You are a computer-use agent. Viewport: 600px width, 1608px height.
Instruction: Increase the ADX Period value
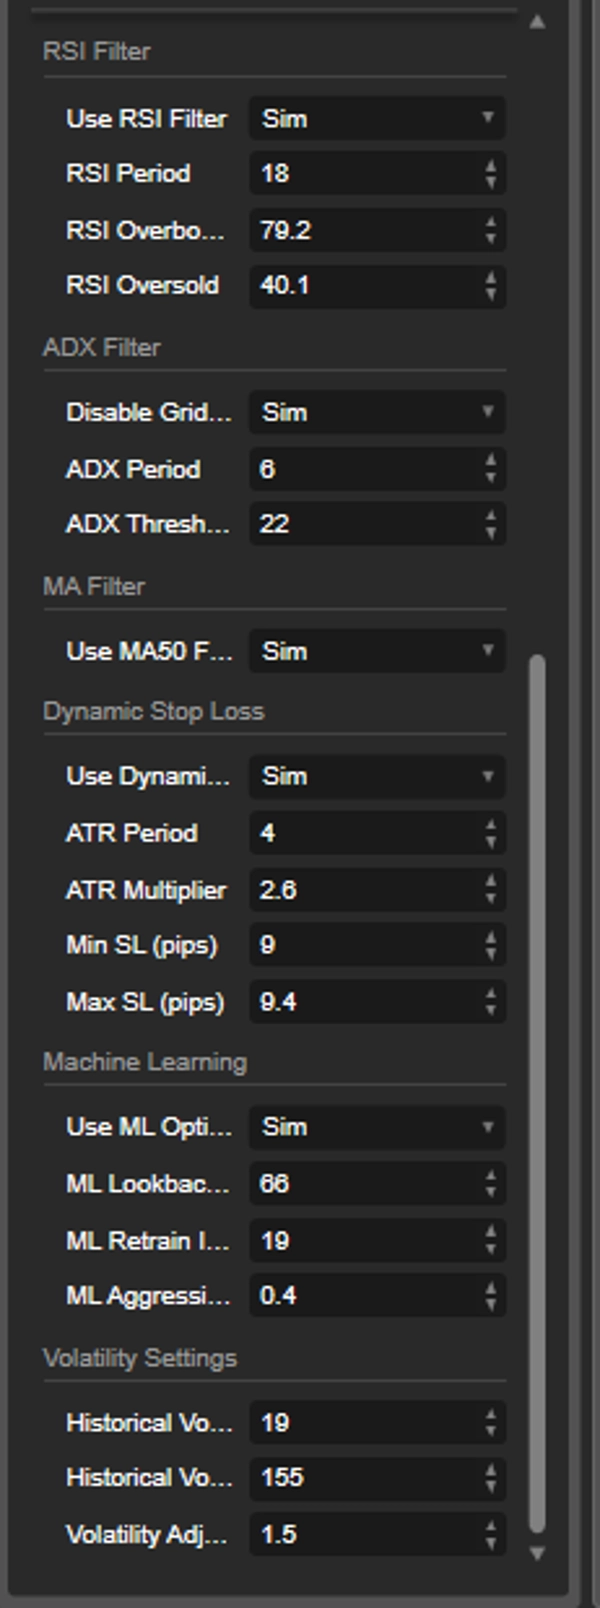[x=490, y=462]
